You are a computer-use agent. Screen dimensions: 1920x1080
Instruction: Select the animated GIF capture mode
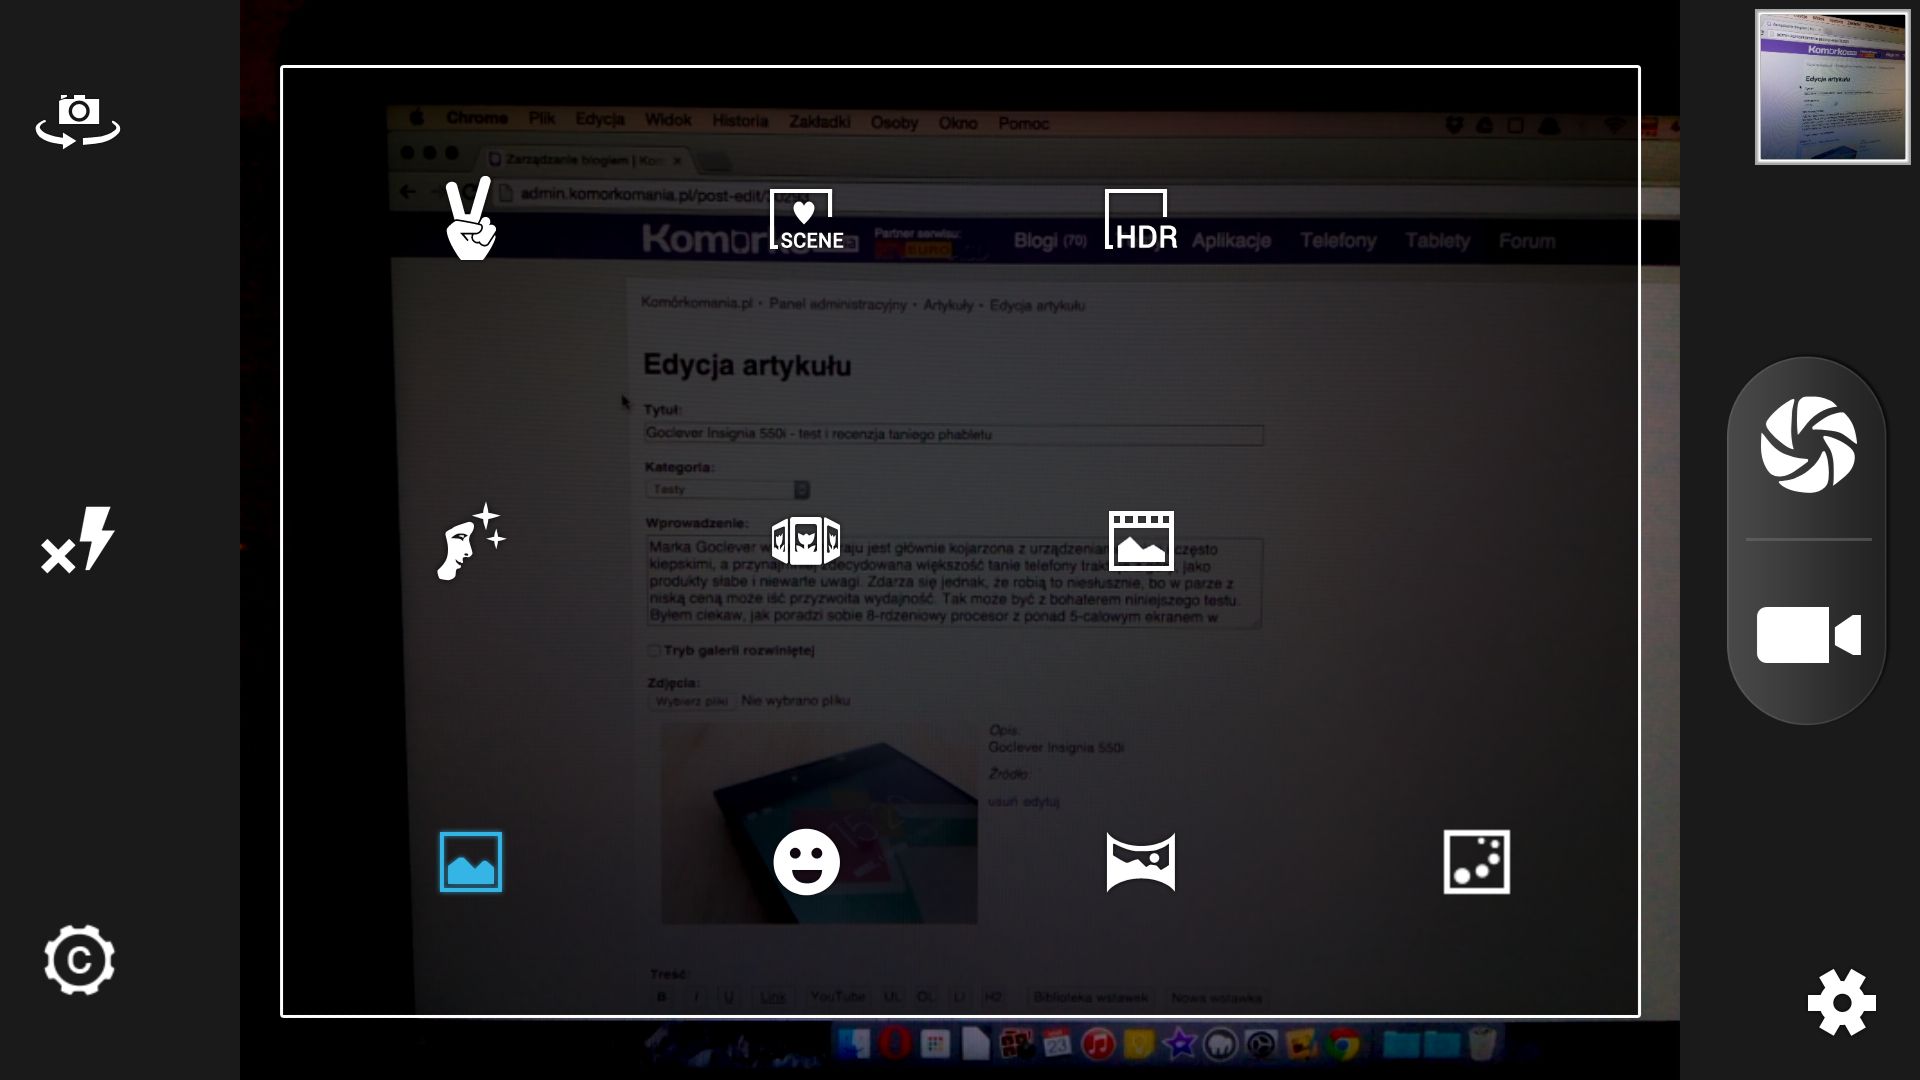(x=1141, y=540)
